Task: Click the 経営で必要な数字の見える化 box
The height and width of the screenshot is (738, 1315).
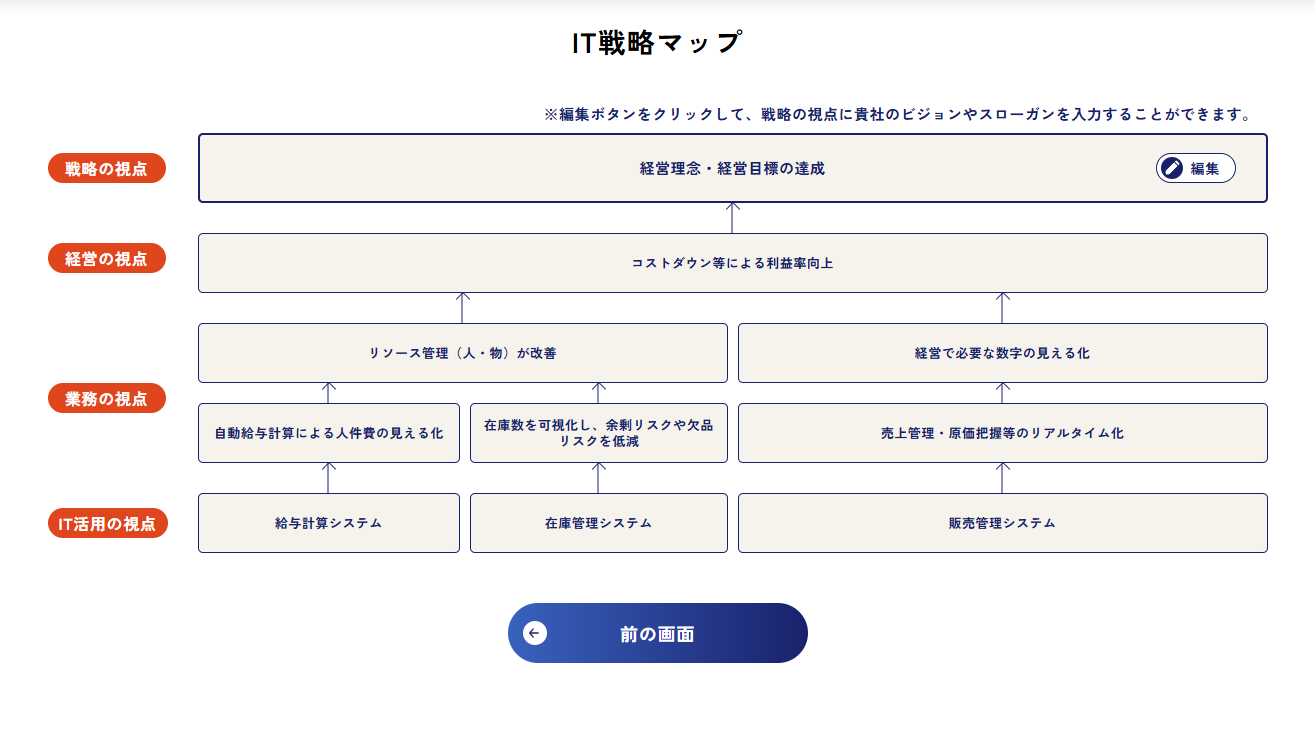Action: 1002,353
